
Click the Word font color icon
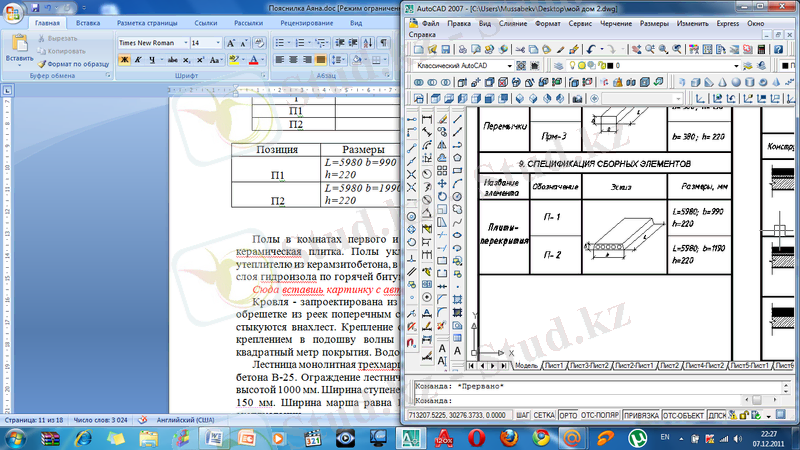click(x=252, y=60)
